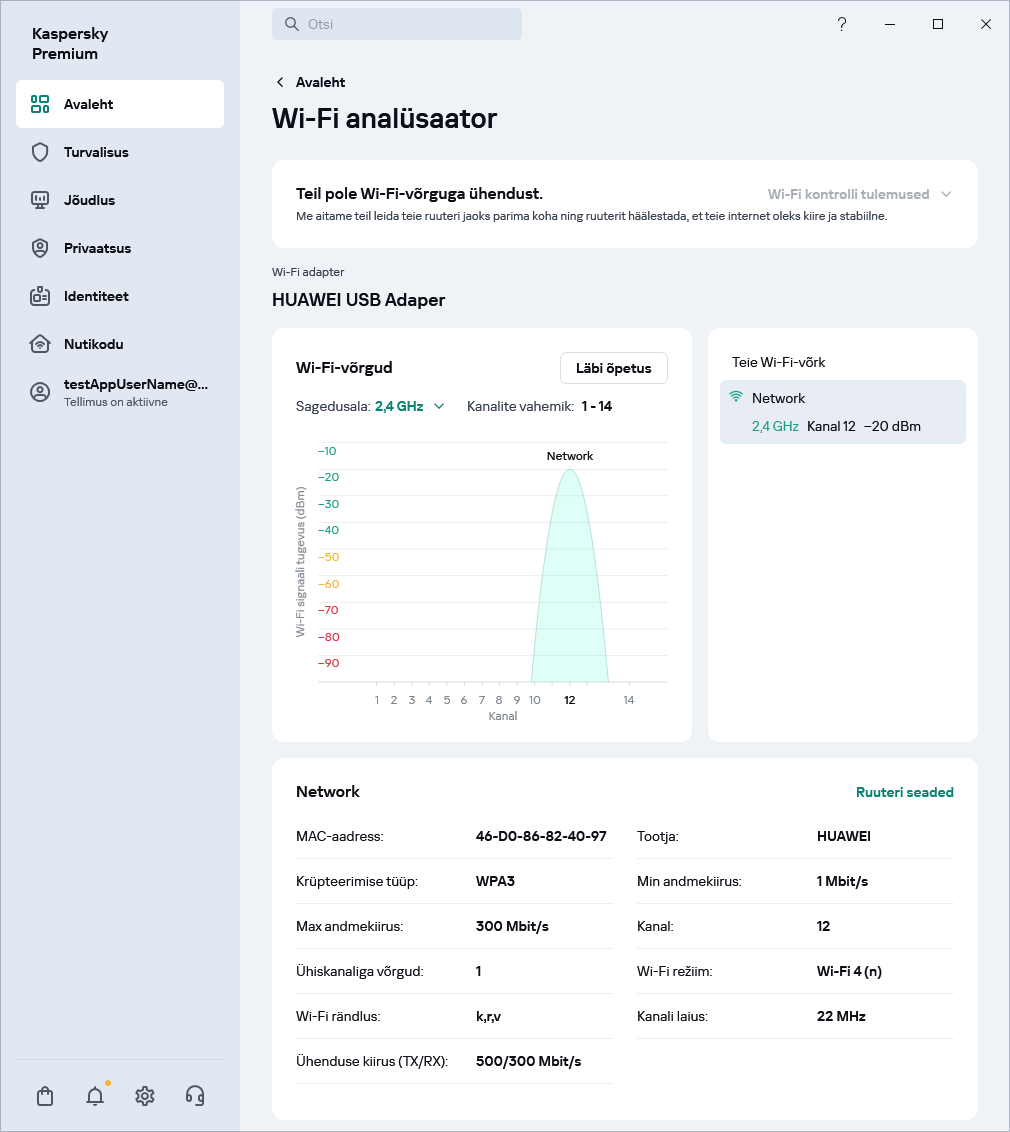Click the Turvalisus shield icon
Screen dimensions: 1010x1132
pyautogui.click(x=40, y=152)
